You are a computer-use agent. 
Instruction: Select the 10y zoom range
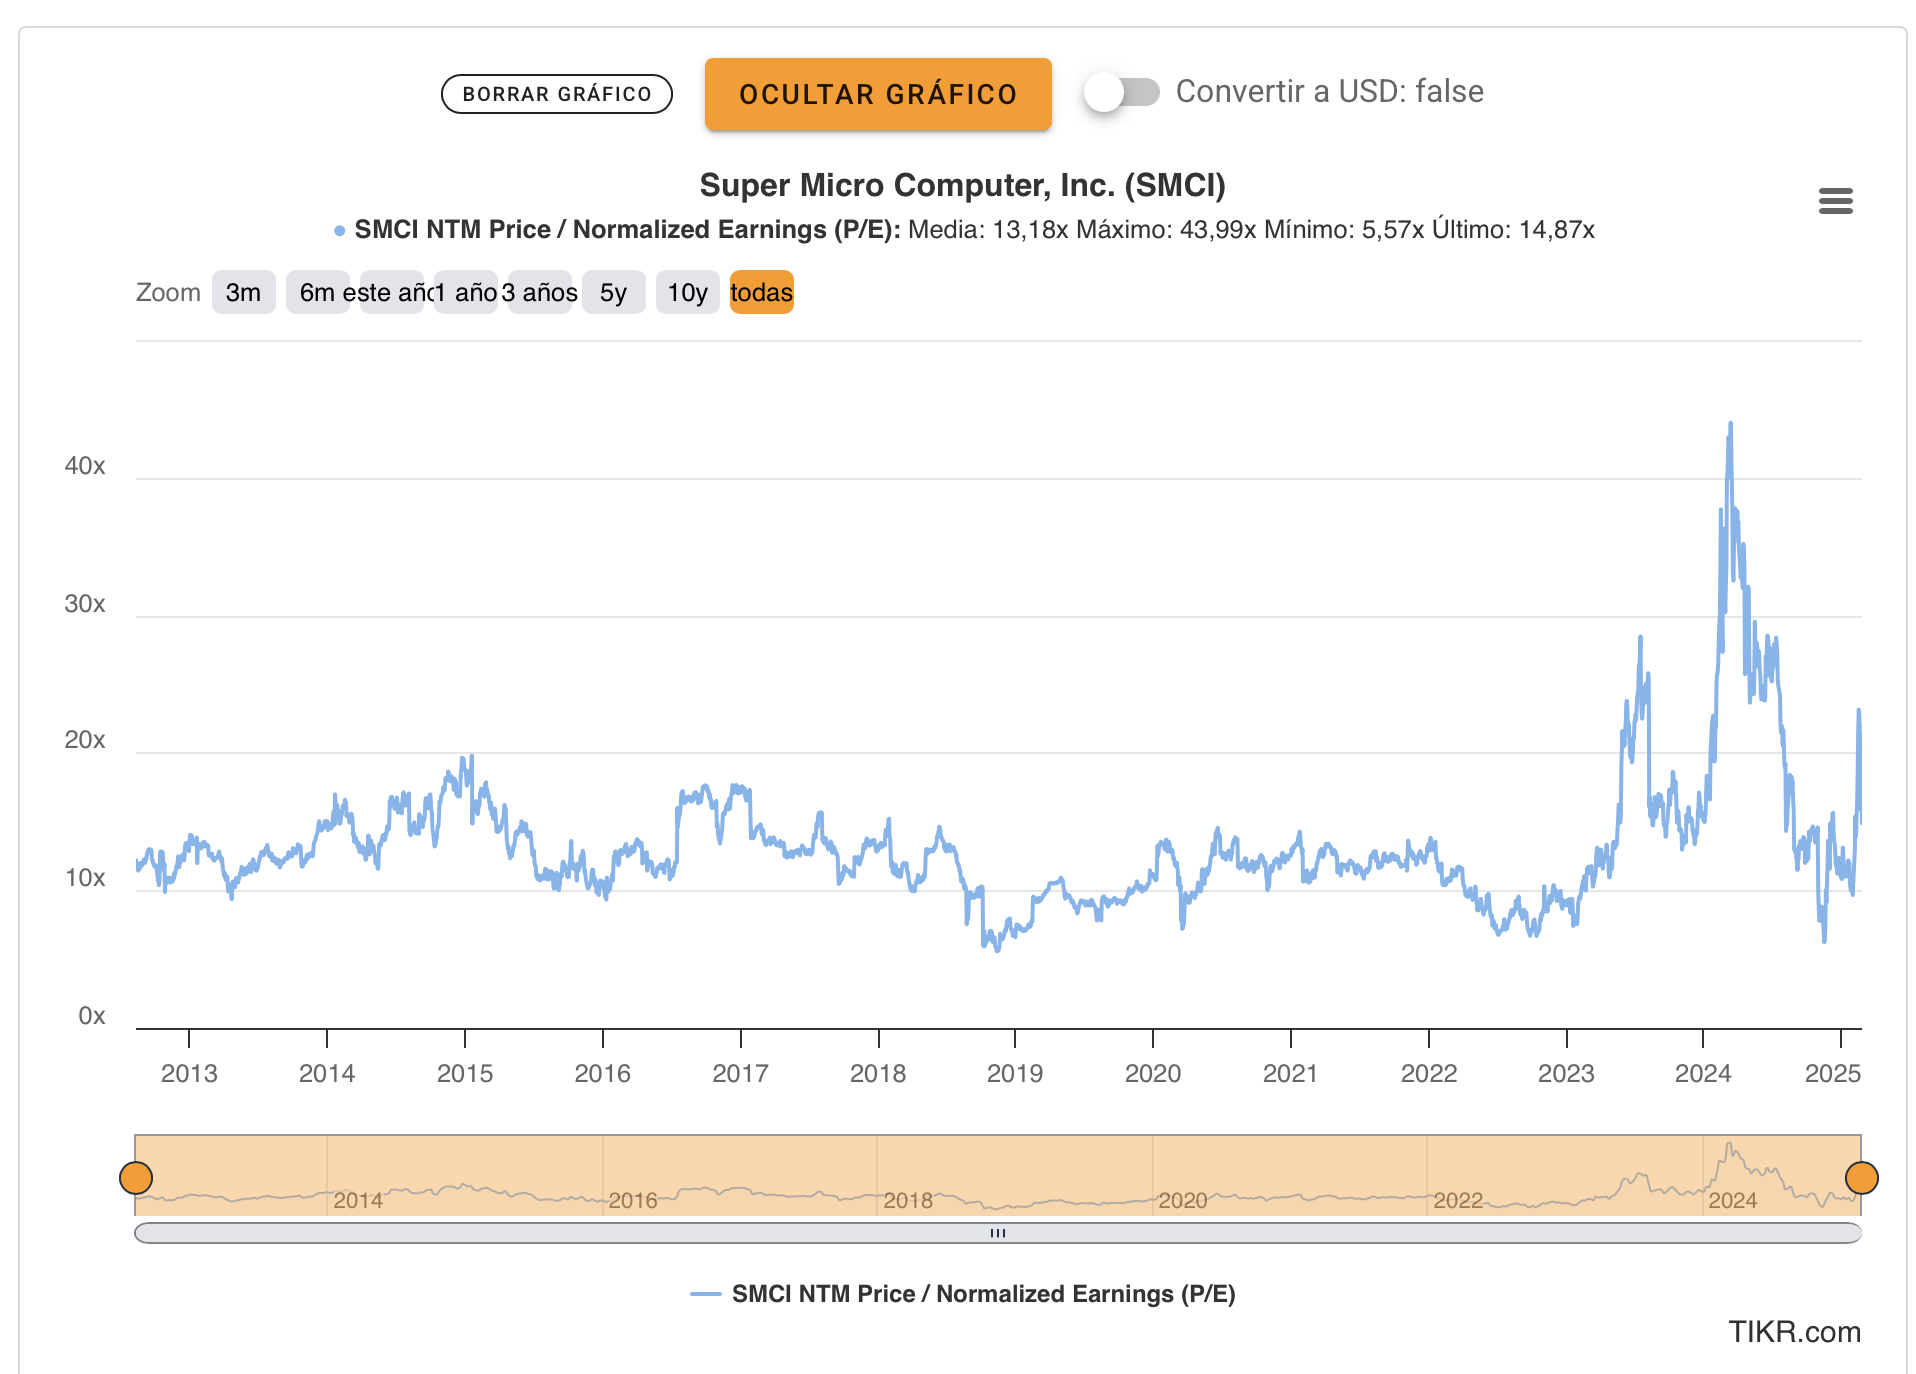coord(687,292)
